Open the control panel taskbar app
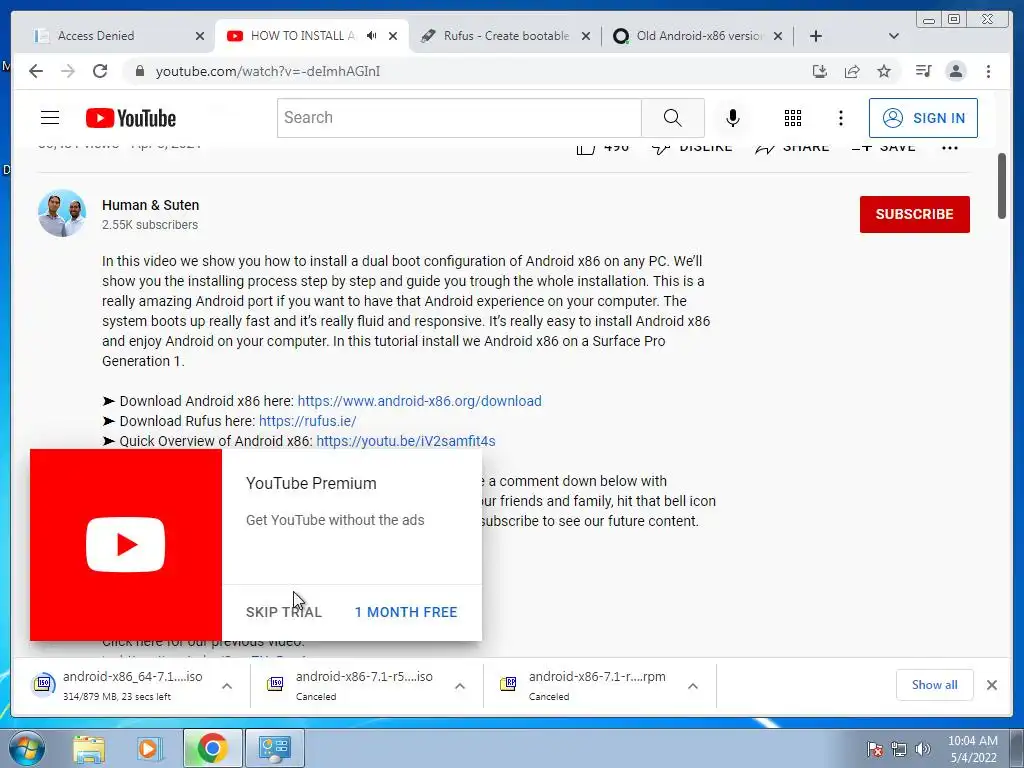1024x768 pixels. [274, 748]
